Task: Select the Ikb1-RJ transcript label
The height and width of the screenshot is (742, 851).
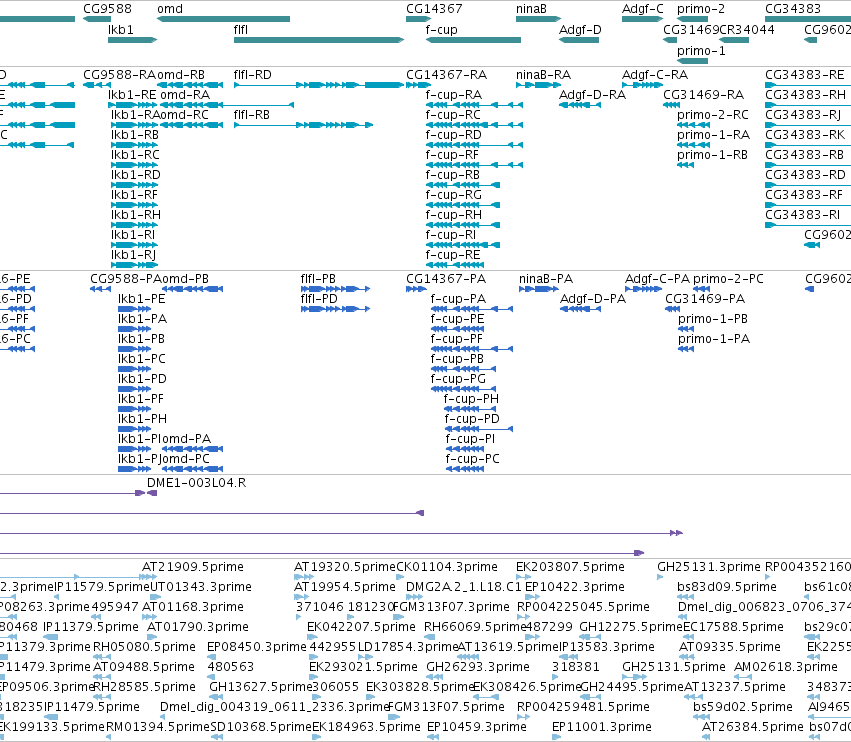Action: coord(134,255)
